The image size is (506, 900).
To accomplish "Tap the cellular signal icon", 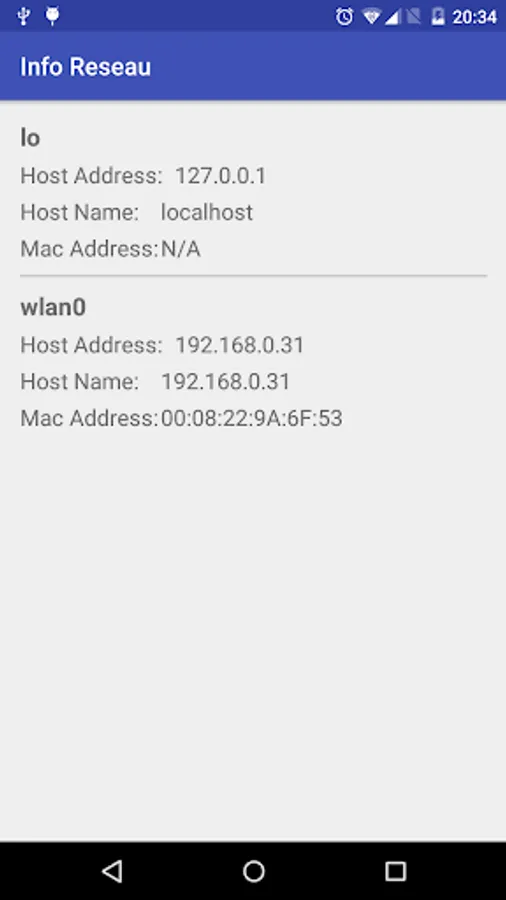I will pos(392,17).
